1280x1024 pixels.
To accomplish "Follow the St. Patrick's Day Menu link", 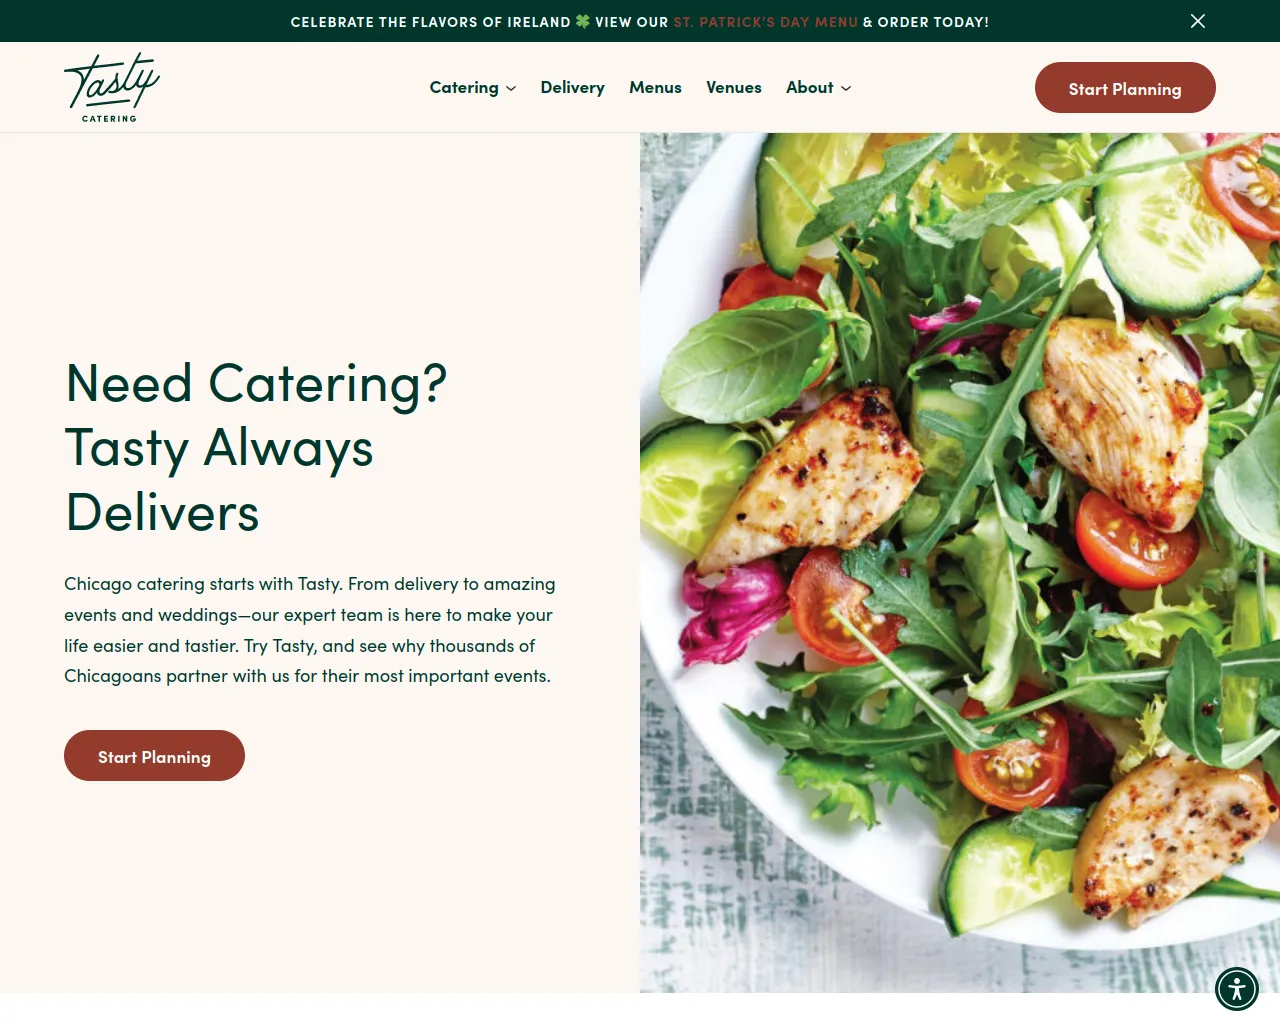I will click(x=765, y=22).
